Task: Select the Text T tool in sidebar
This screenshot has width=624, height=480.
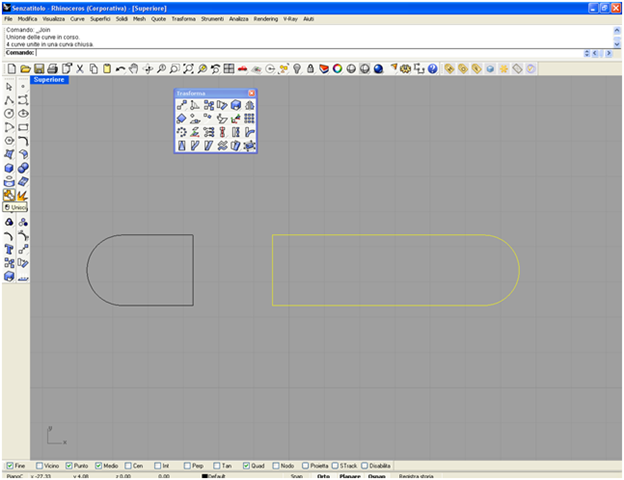Action: coord(9,250)
